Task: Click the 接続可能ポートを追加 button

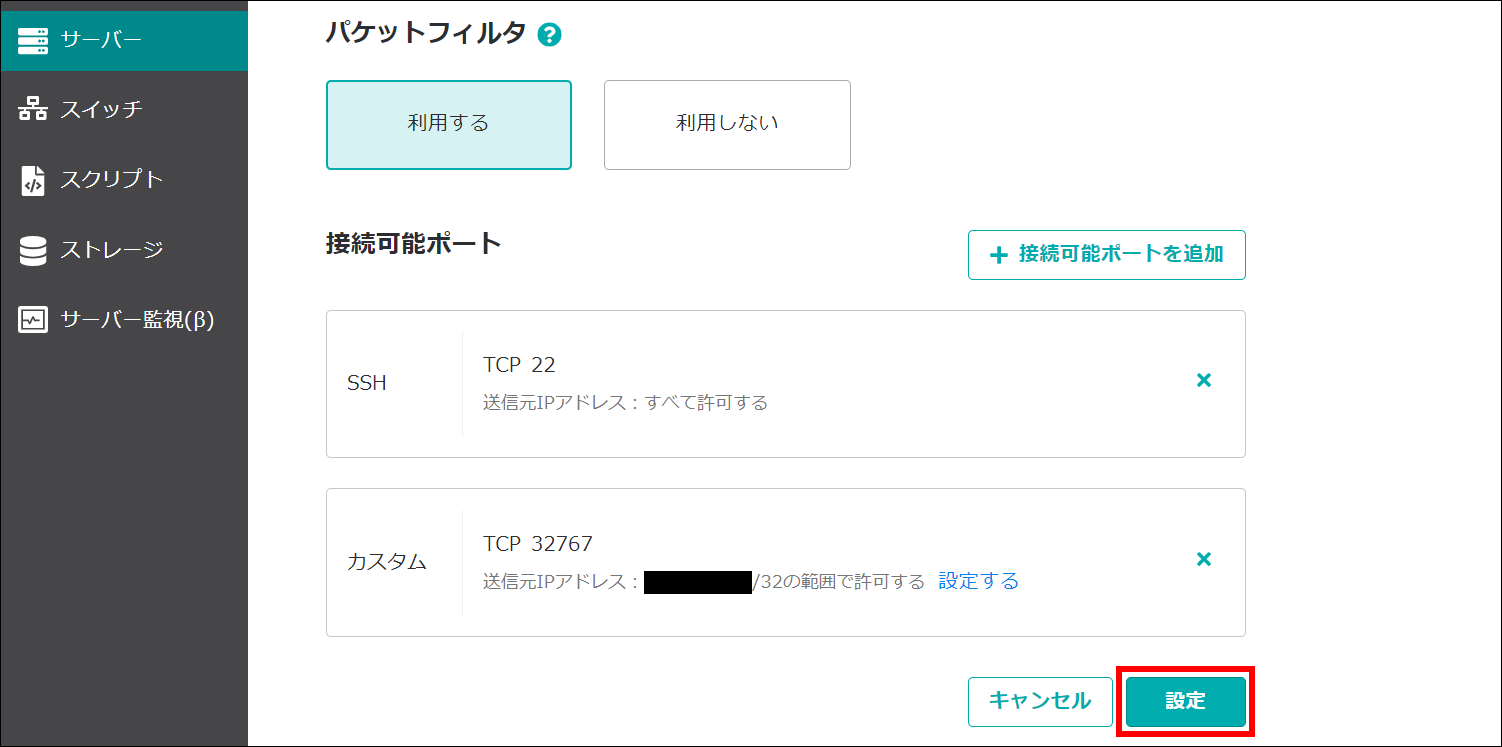Action: pos(1106,255)
